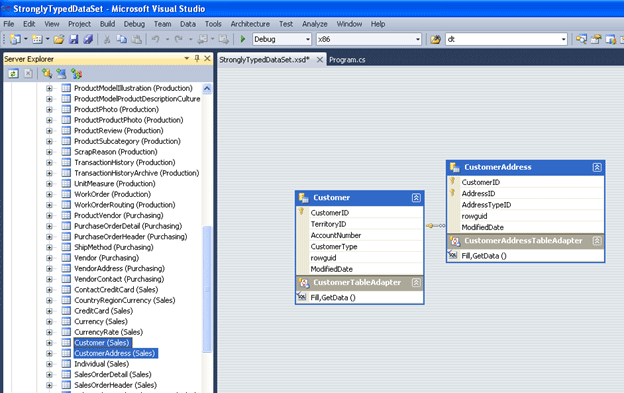Click the Start Debugging play icon
The height and width of the screenshot is (393, 624).
coord(243,39)
